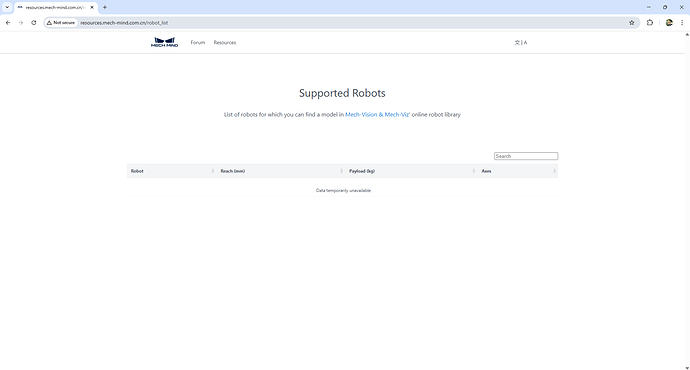
Task: Go back to the previous page
Action: (8, 22)
